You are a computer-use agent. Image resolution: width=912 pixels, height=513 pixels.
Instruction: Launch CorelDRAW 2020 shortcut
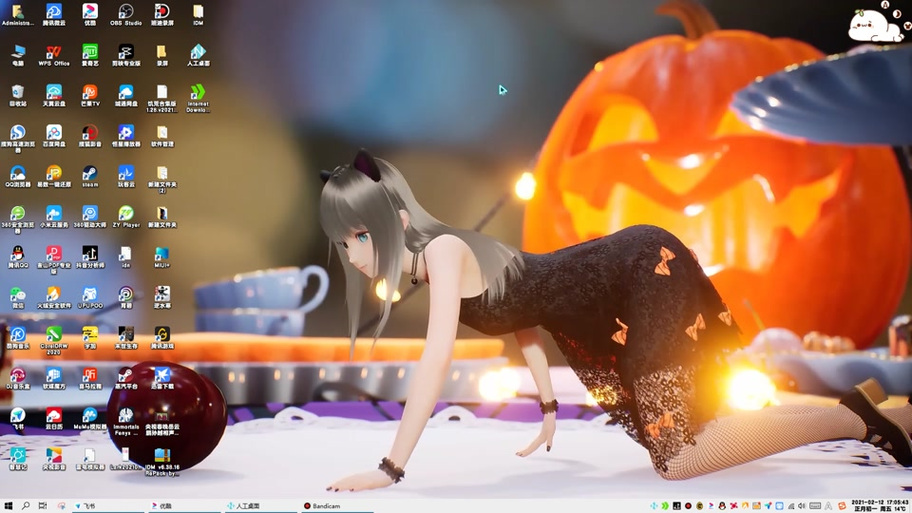point(54,340)
